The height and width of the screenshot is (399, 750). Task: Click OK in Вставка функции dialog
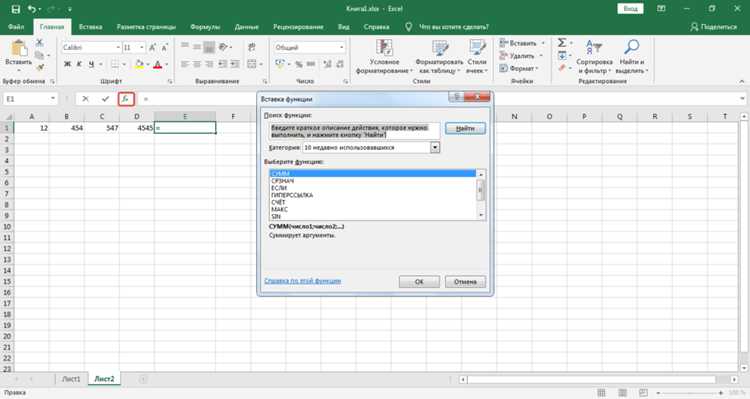419,282
